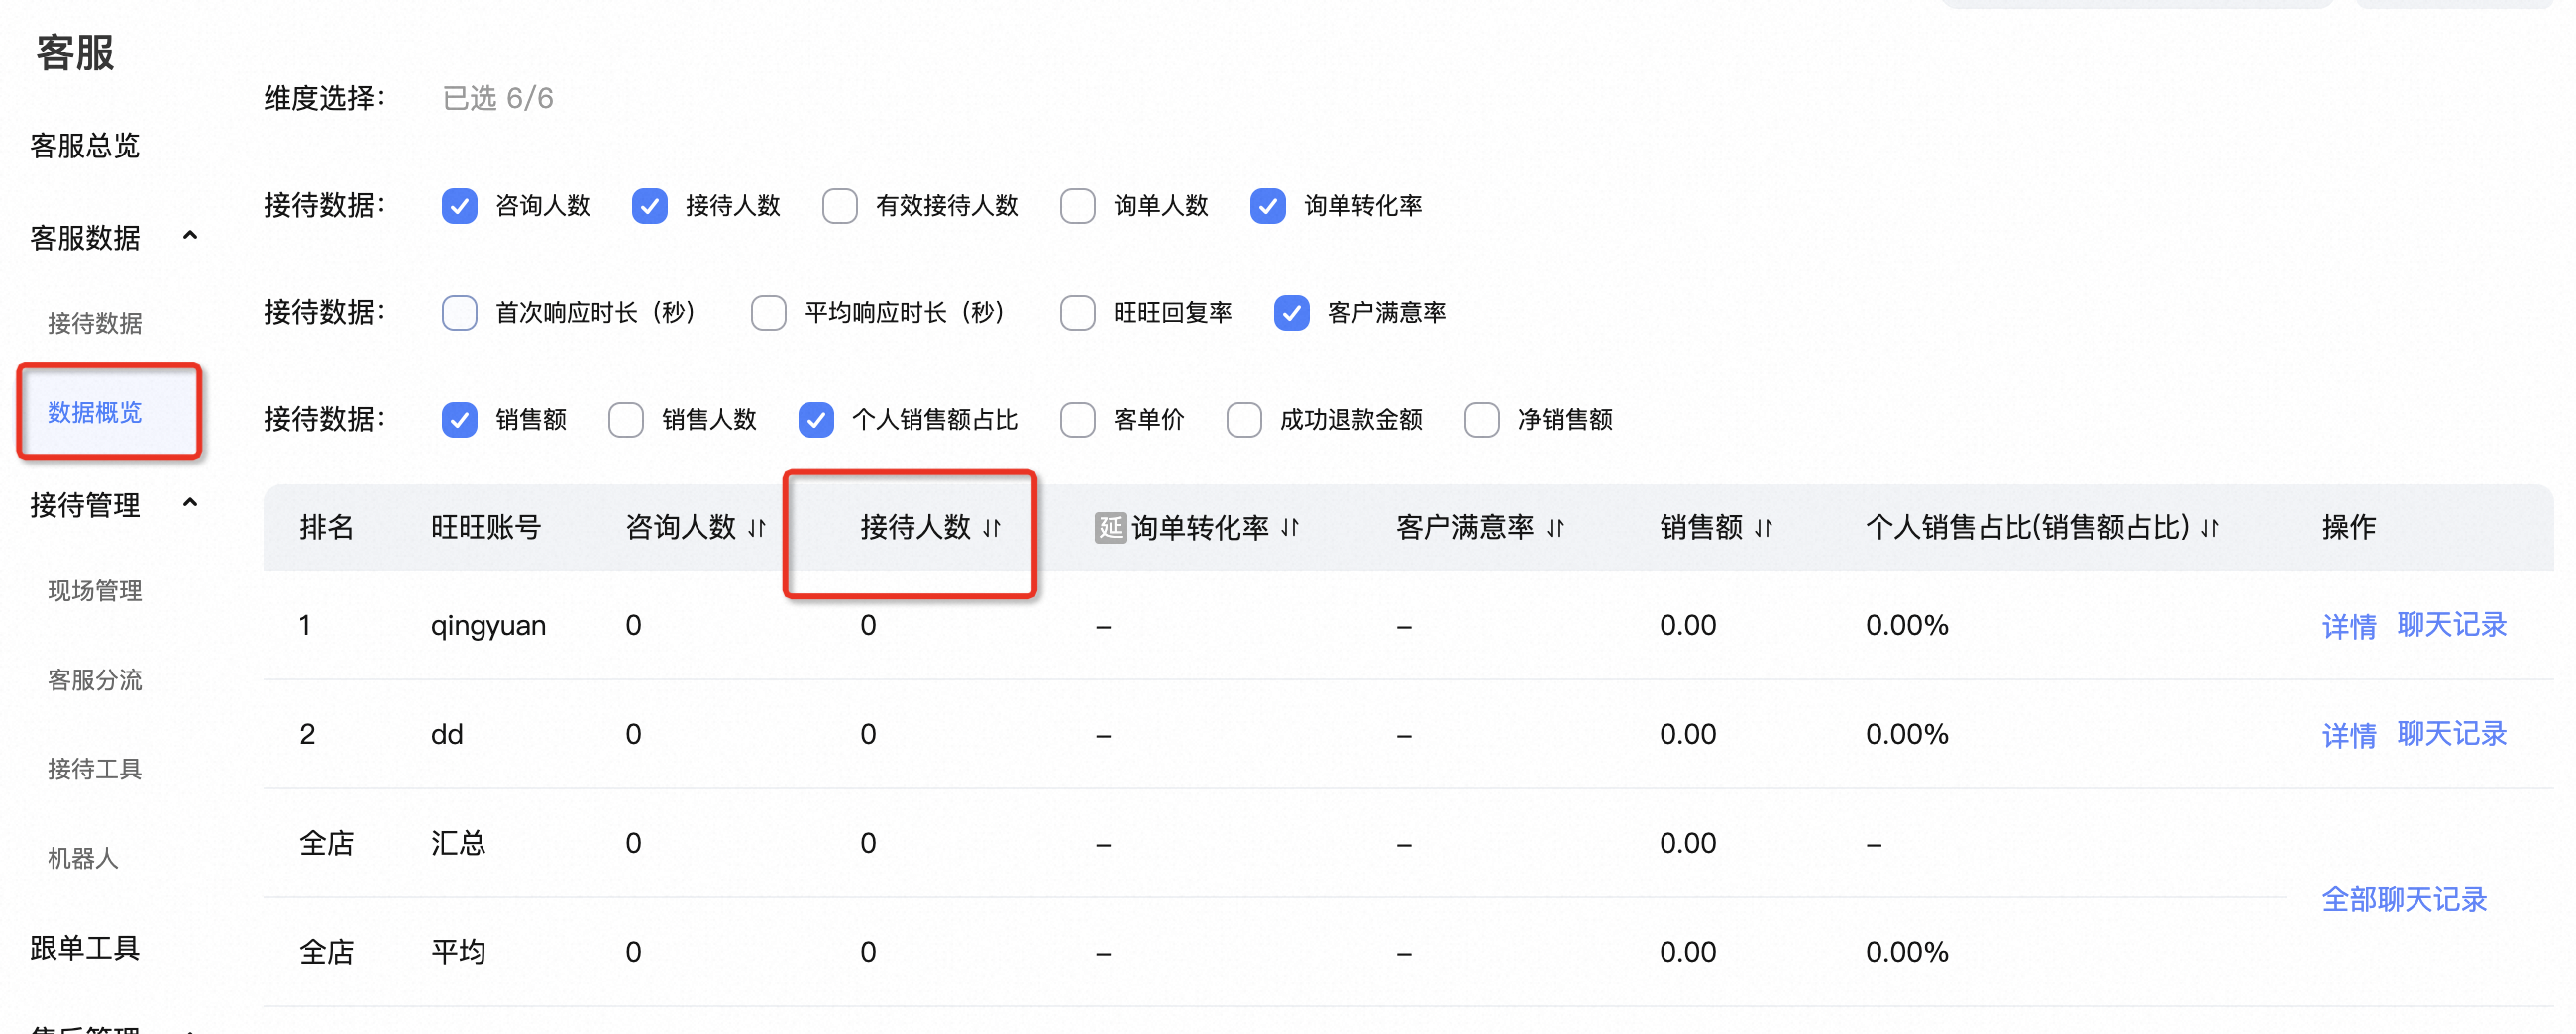Uncheck the 销售额 checkbox
Viewport: 2576px width, 1034px height.
click(459, 420)
